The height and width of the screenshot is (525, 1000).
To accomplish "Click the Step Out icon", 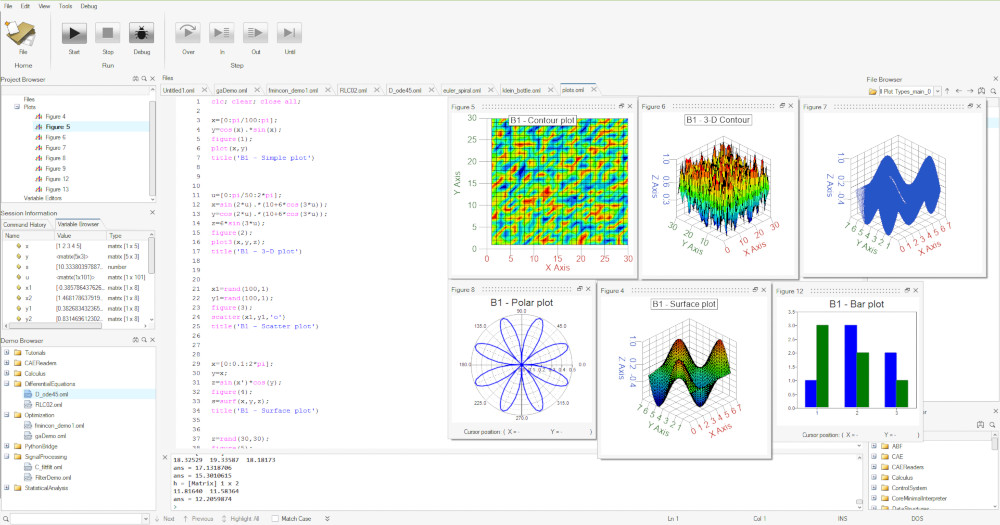I will [x=256, y=33].
